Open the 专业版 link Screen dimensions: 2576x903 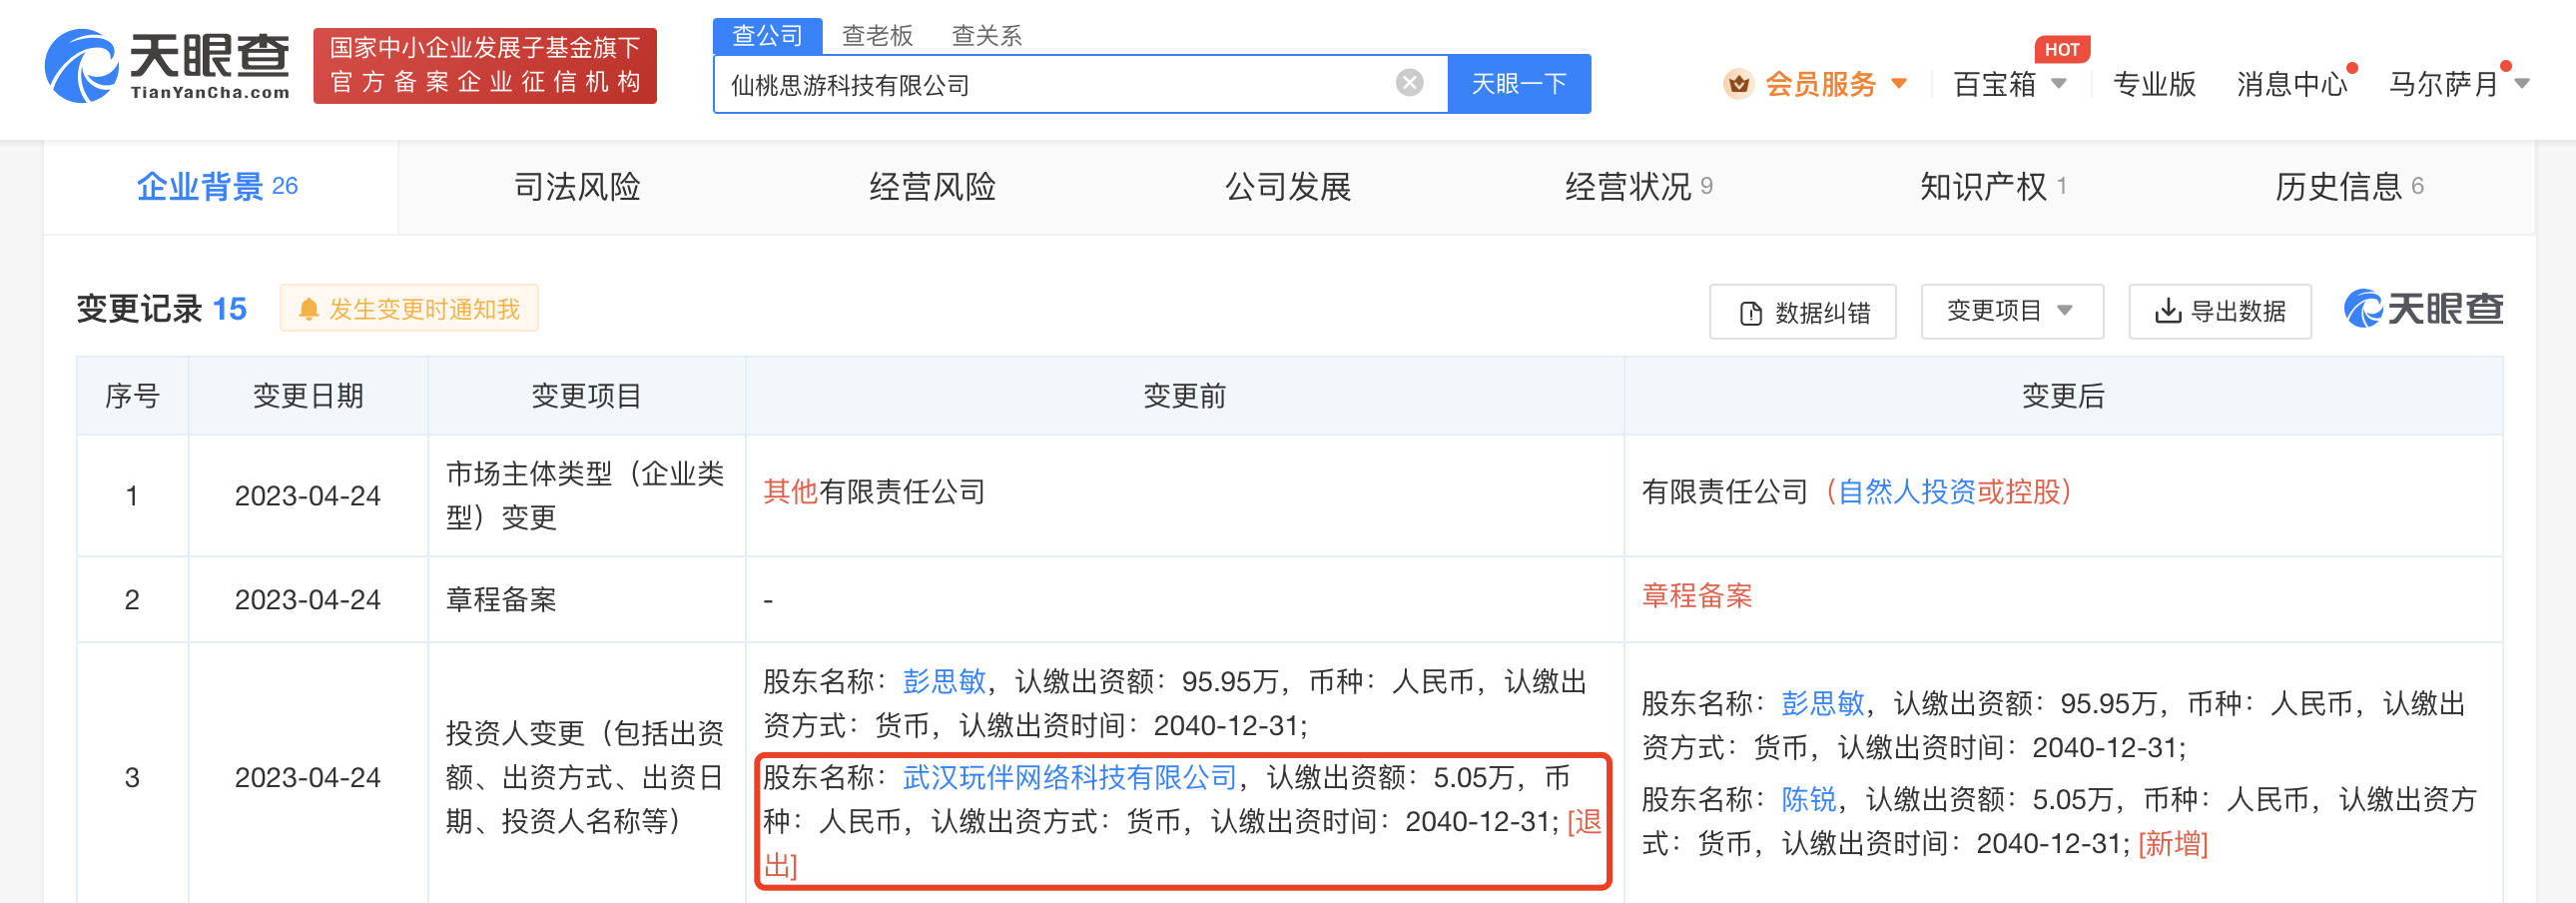2154,84
